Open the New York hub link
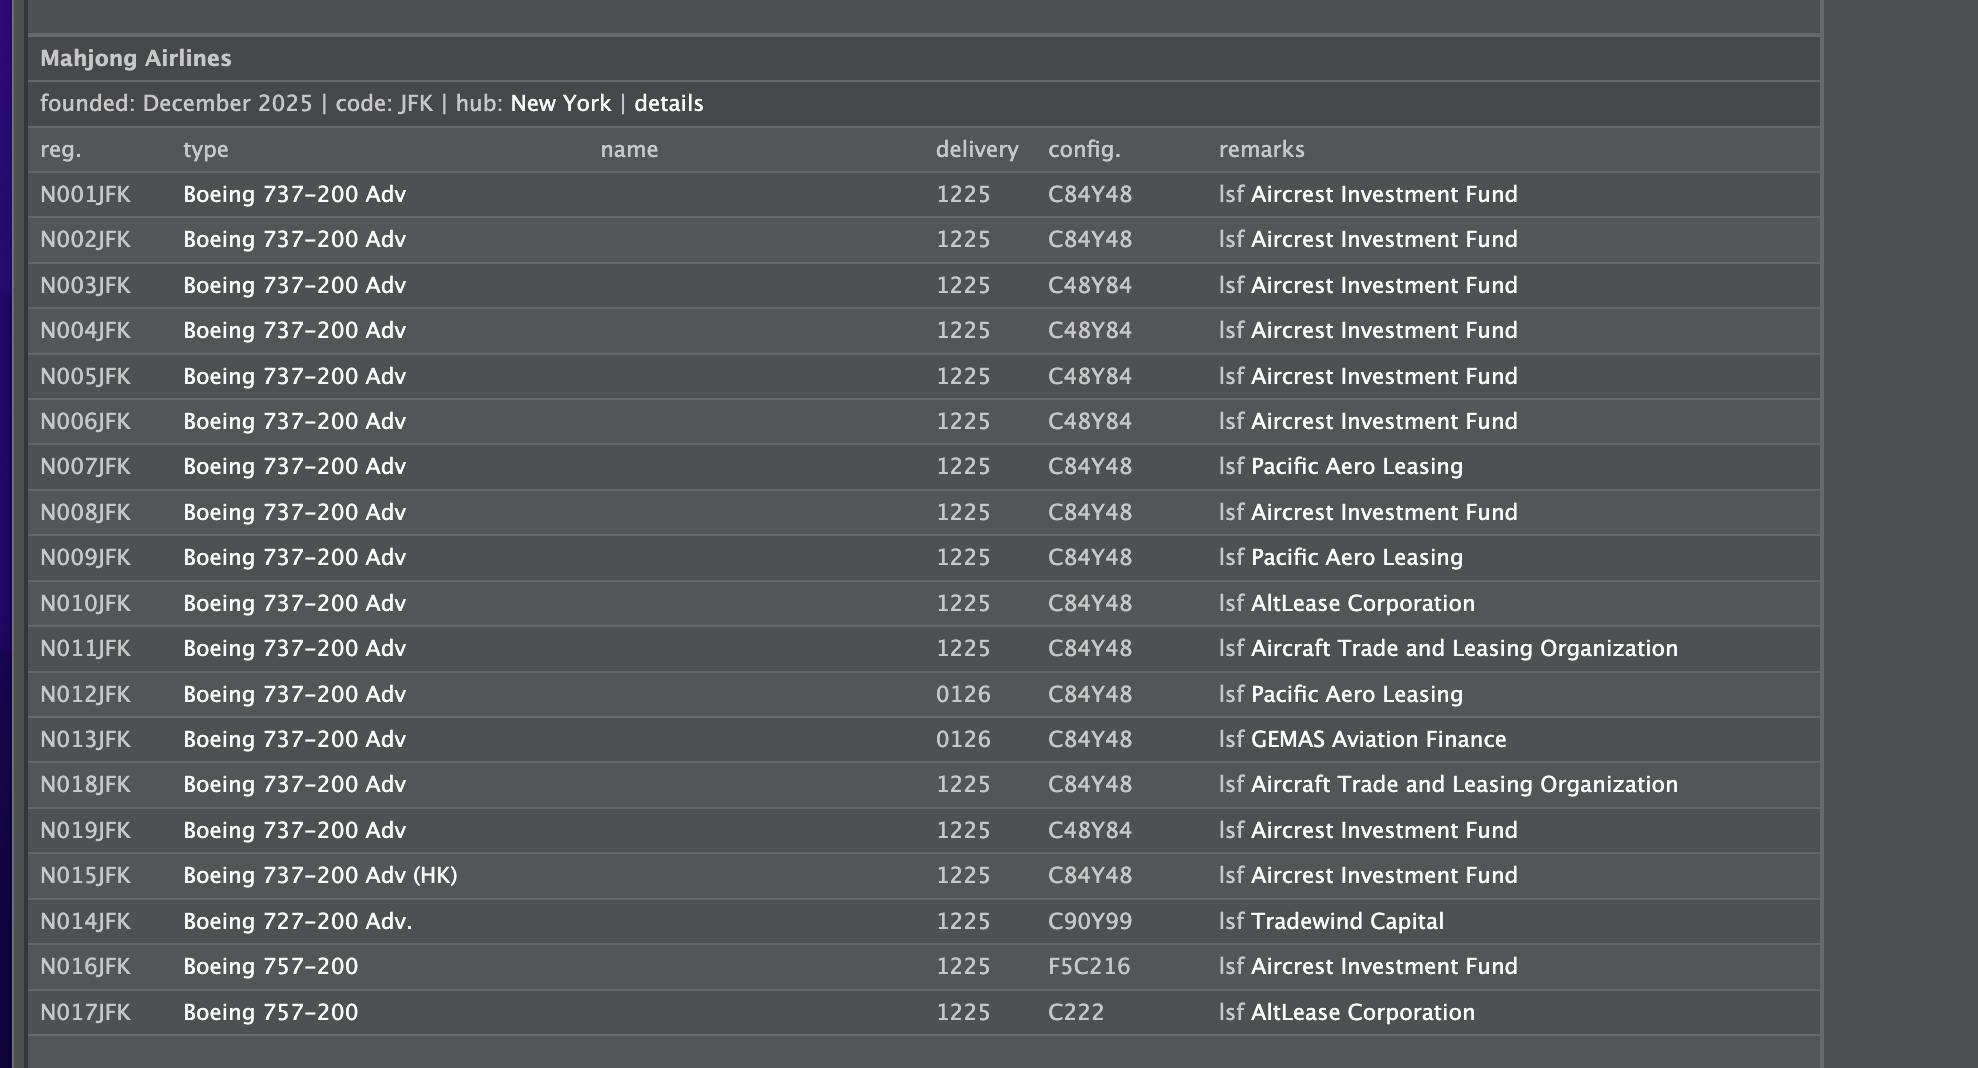The image size is (1978, 1068). coord(560,104)
